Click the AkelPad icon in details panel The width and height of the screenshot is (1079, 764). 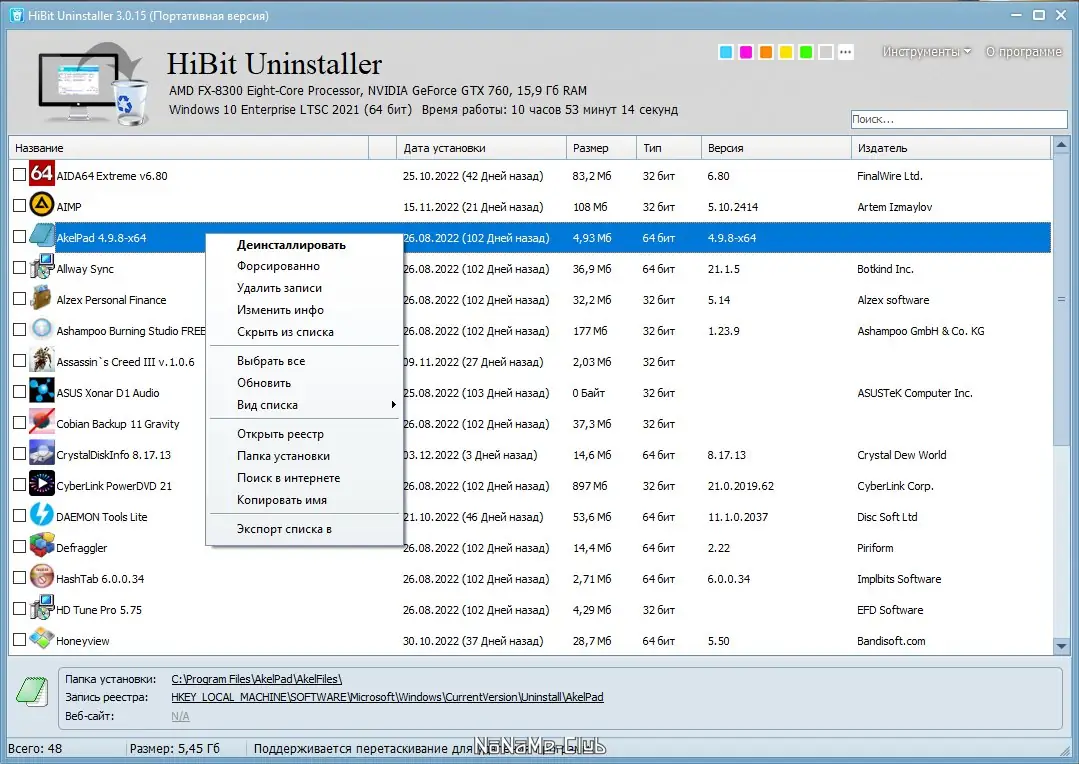(x=32, y=692)
